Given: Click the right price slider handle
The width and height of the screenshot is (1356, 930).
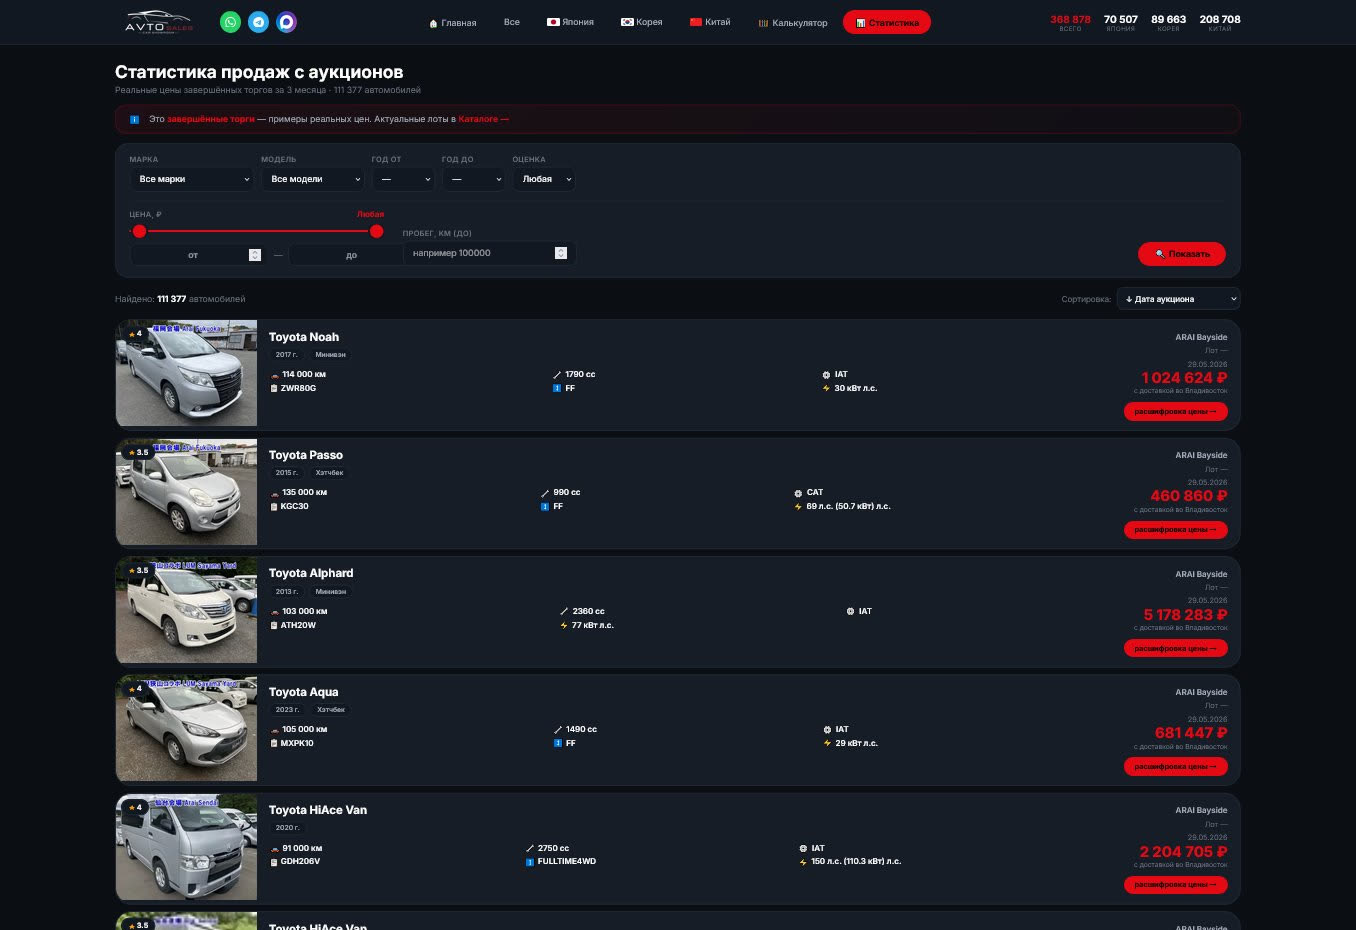Looking at the screenshot, I should (376, 231).
